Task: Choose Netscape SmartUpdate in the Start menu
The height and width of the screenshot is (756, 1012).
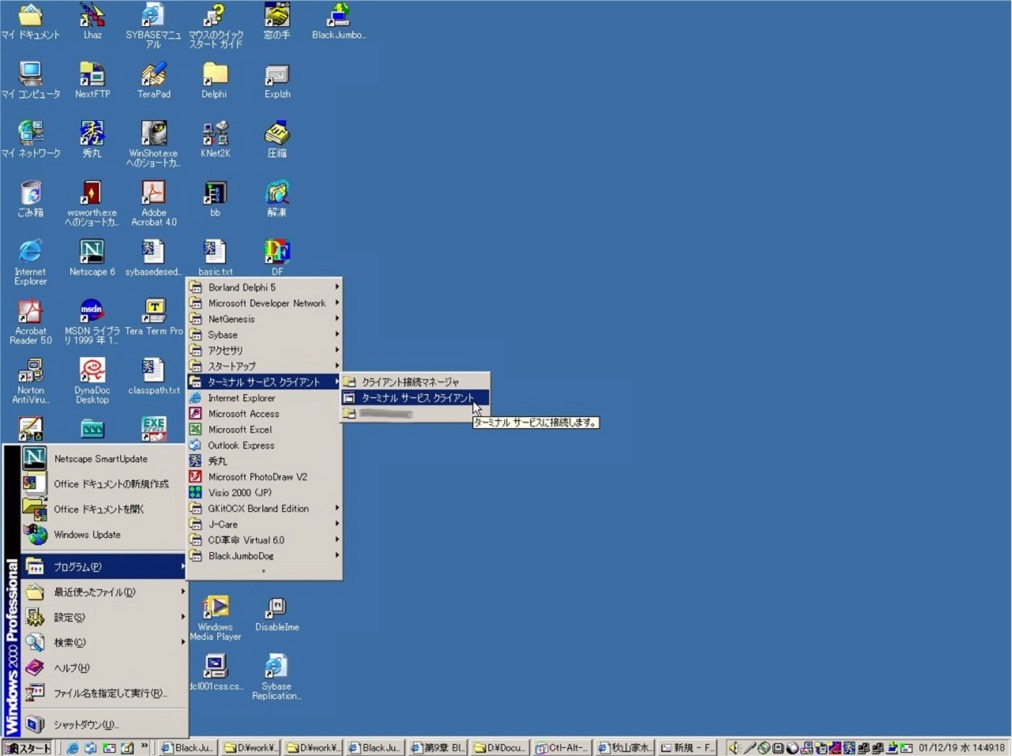Action: point(105,458)
